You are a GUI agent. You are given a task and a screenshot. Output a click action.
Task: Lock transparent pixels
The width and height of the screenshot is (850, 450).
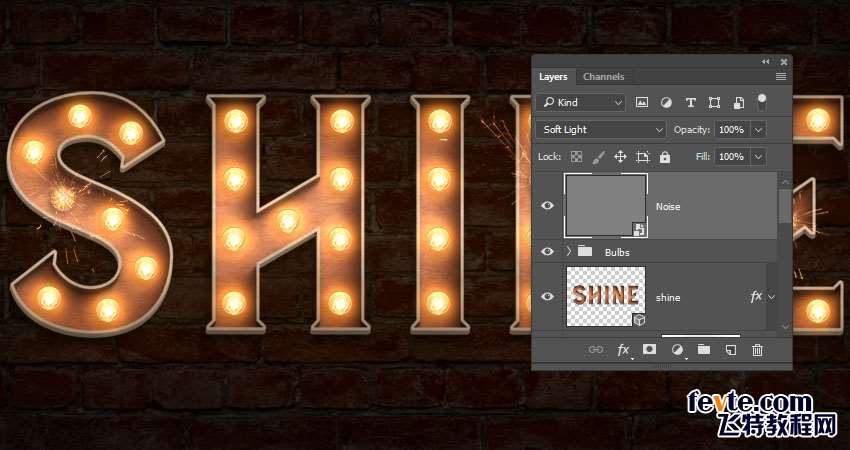pyautogui.click(x=577, y=157)
